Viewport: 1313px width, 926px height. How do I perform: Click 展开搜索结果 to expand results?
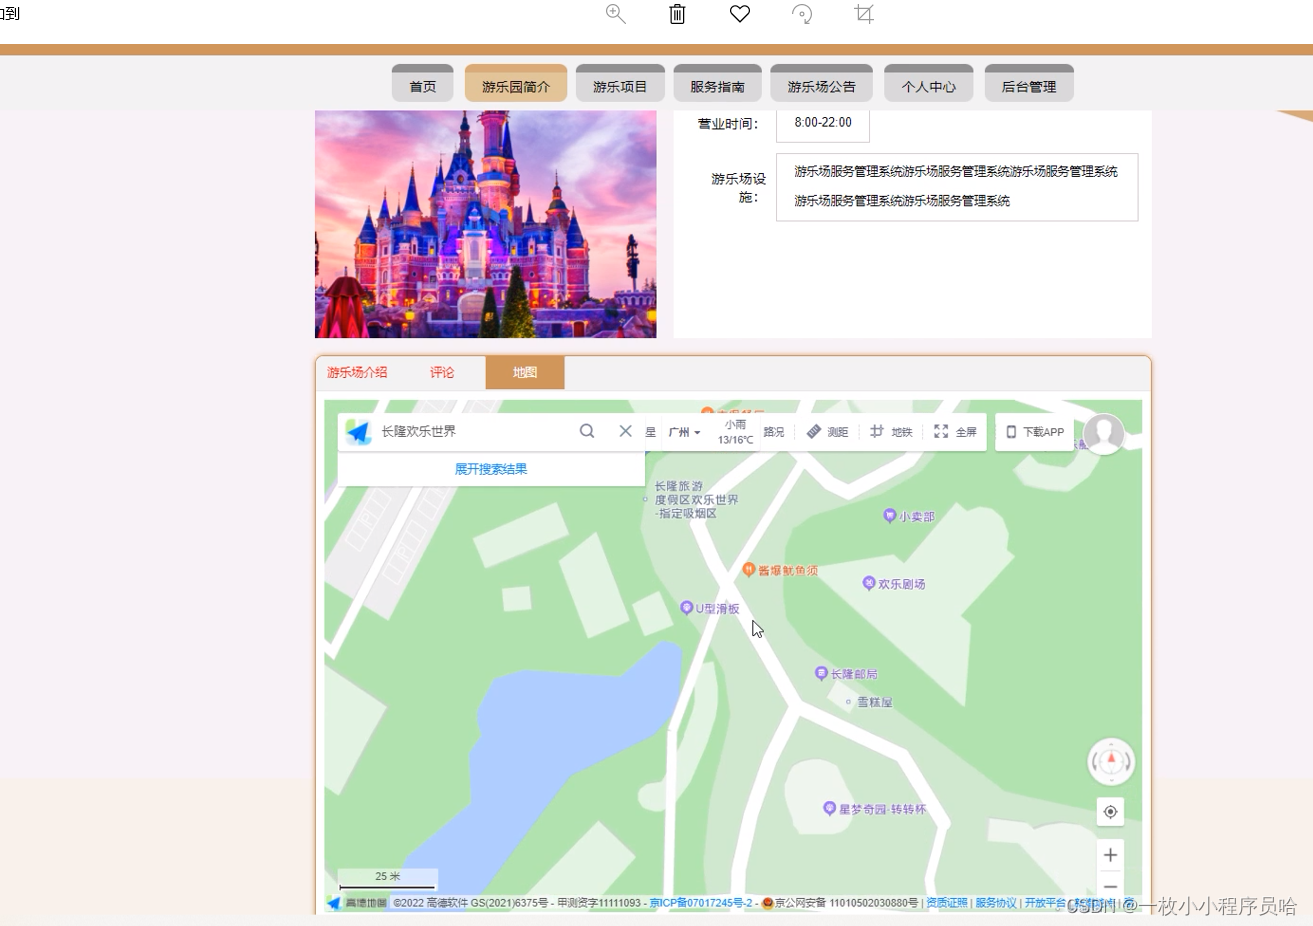pyautogui.click(x=491, y=469)
